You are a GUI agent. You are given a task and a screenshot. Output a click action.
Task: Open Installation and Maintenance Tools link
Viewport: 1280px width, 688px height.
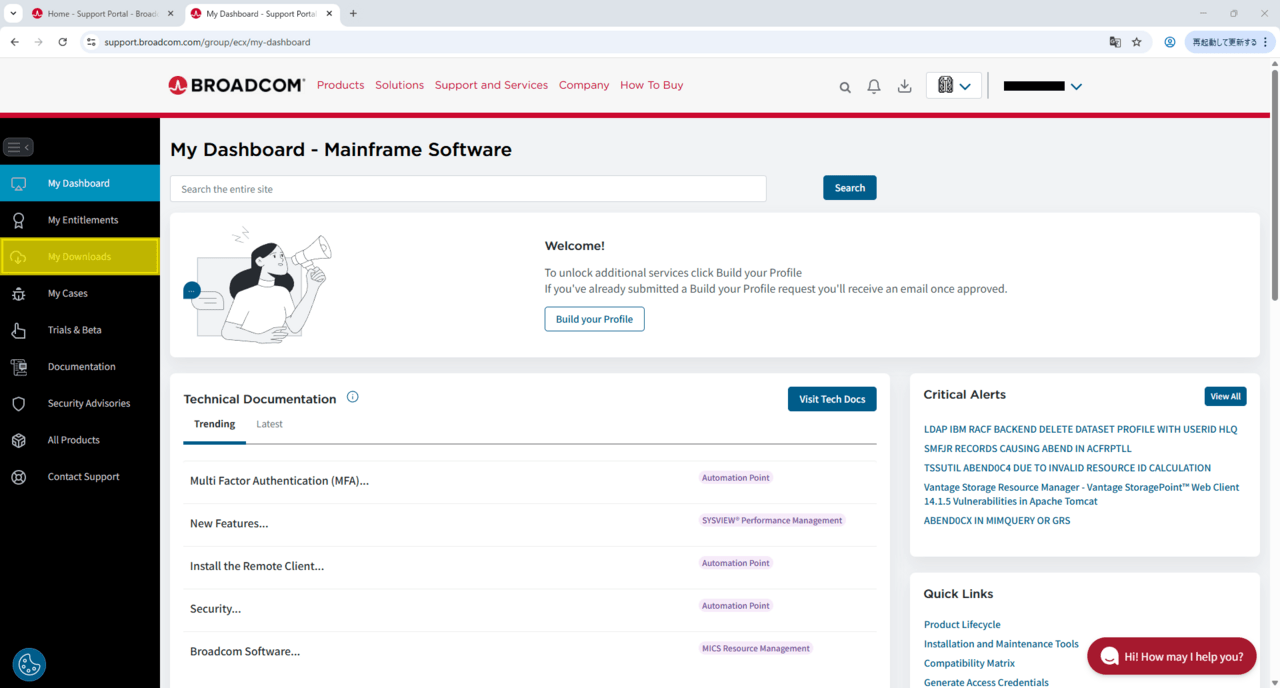[1001, 644]
